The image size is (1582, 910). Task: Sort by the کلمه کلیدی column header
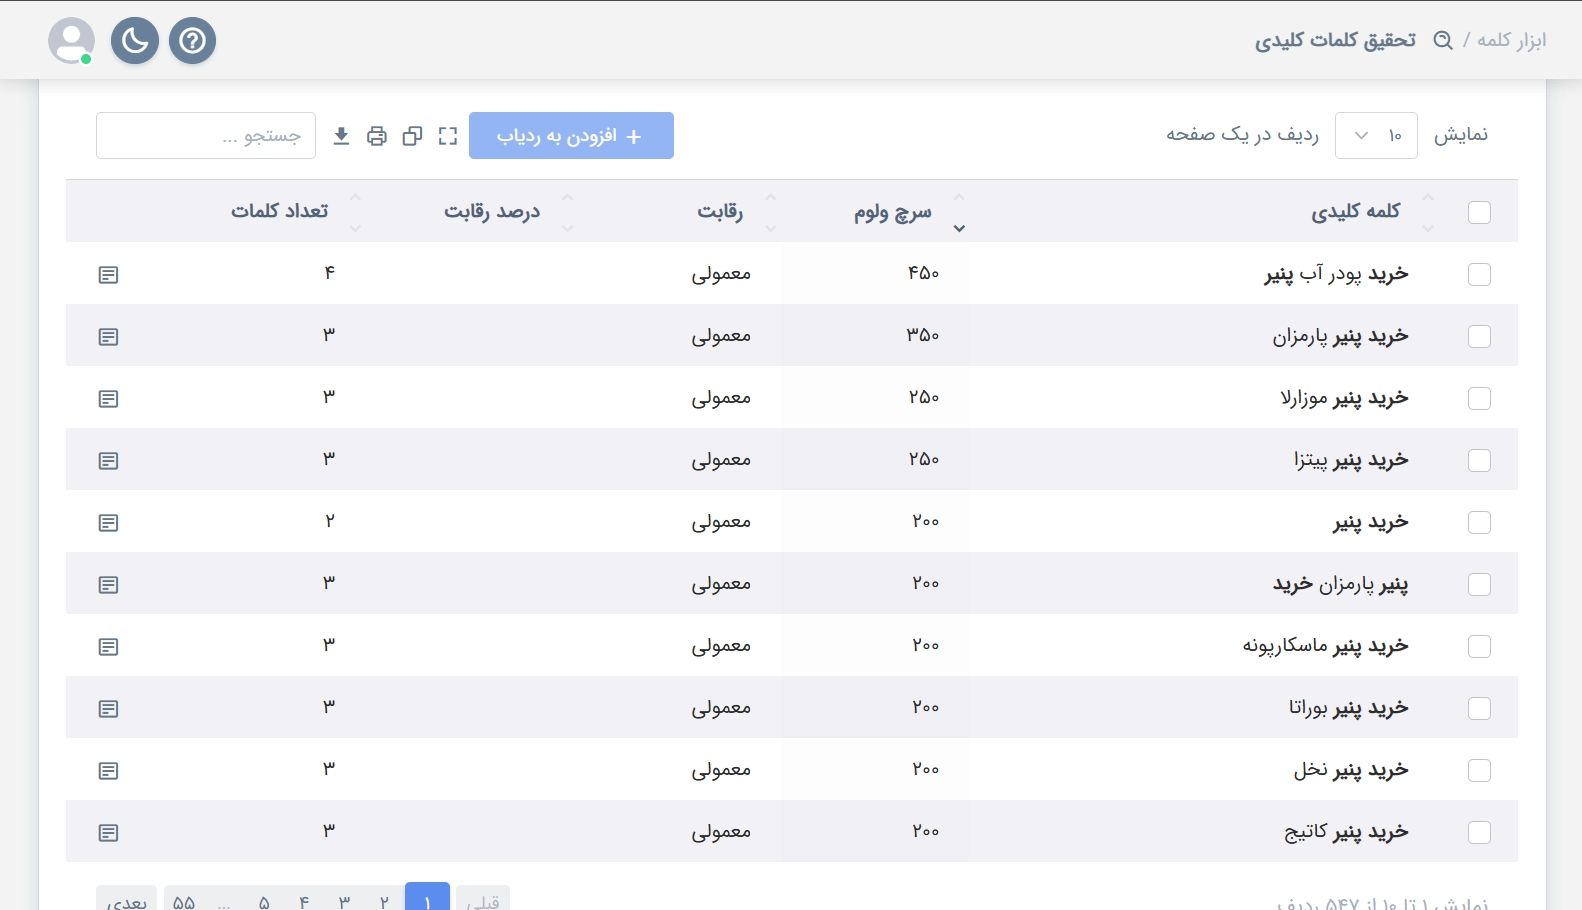click(x=1355, y=212)
